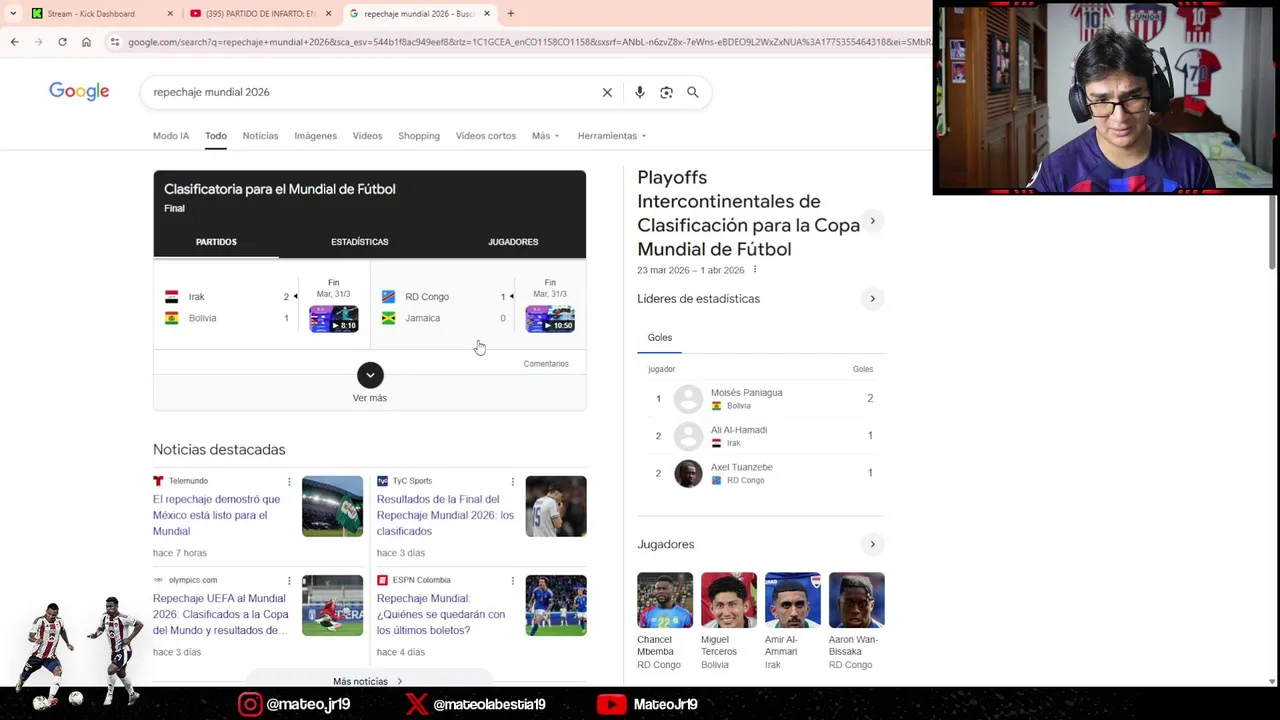Expand the Jugadores section arrow
Image resolution: width=1280 pixels, height=720 pixels.
click(x=872, y=545)
